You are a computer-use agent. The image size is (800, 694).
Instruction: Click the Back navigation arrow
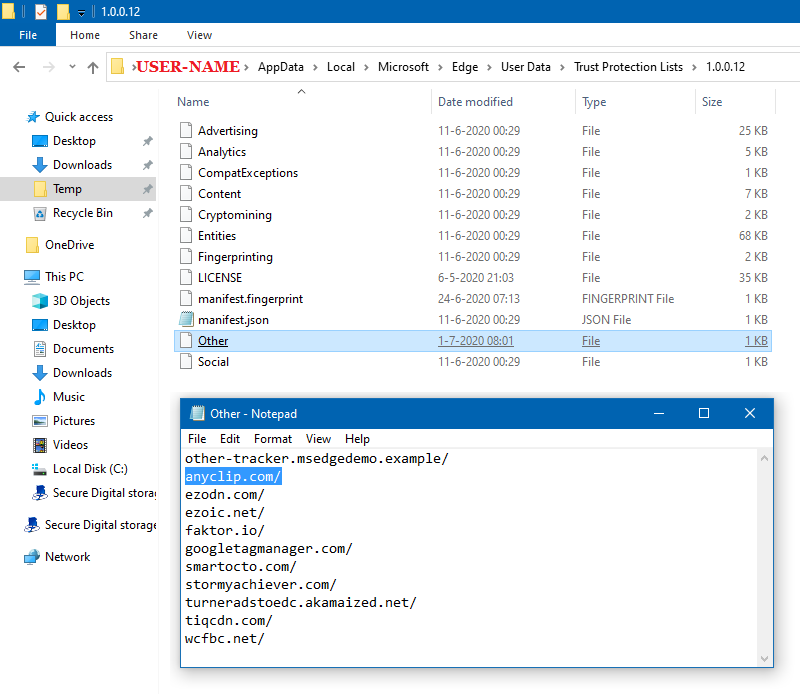19,67
